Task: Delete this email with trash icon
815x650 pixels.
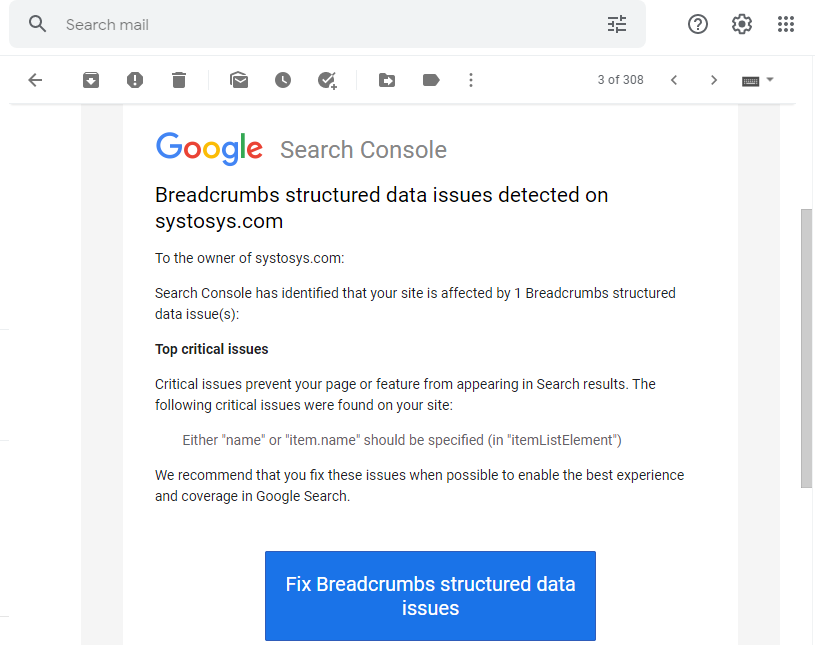Action: point(179,80)
